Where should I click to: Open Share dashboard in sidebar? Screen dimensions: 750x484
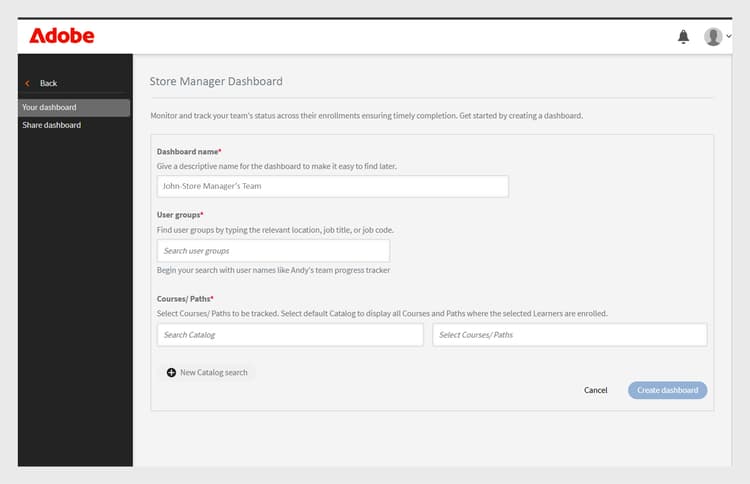click(x=52, y=125)
